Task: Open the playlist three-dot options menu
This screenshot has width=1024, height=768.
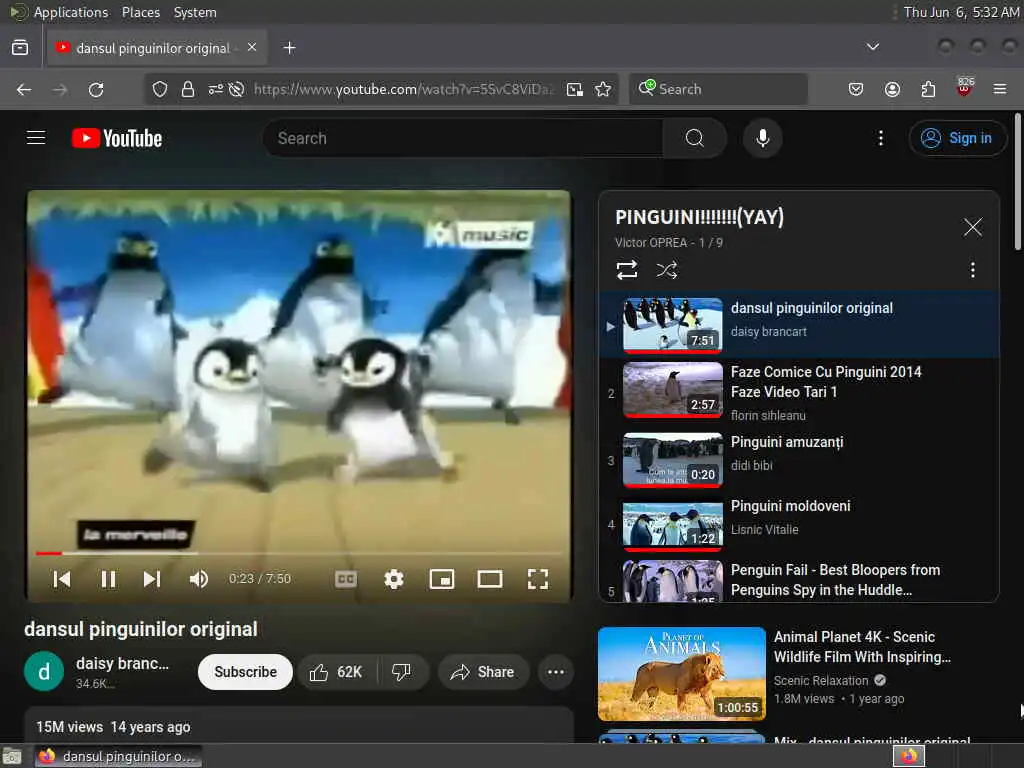Action: click(972, 270)
